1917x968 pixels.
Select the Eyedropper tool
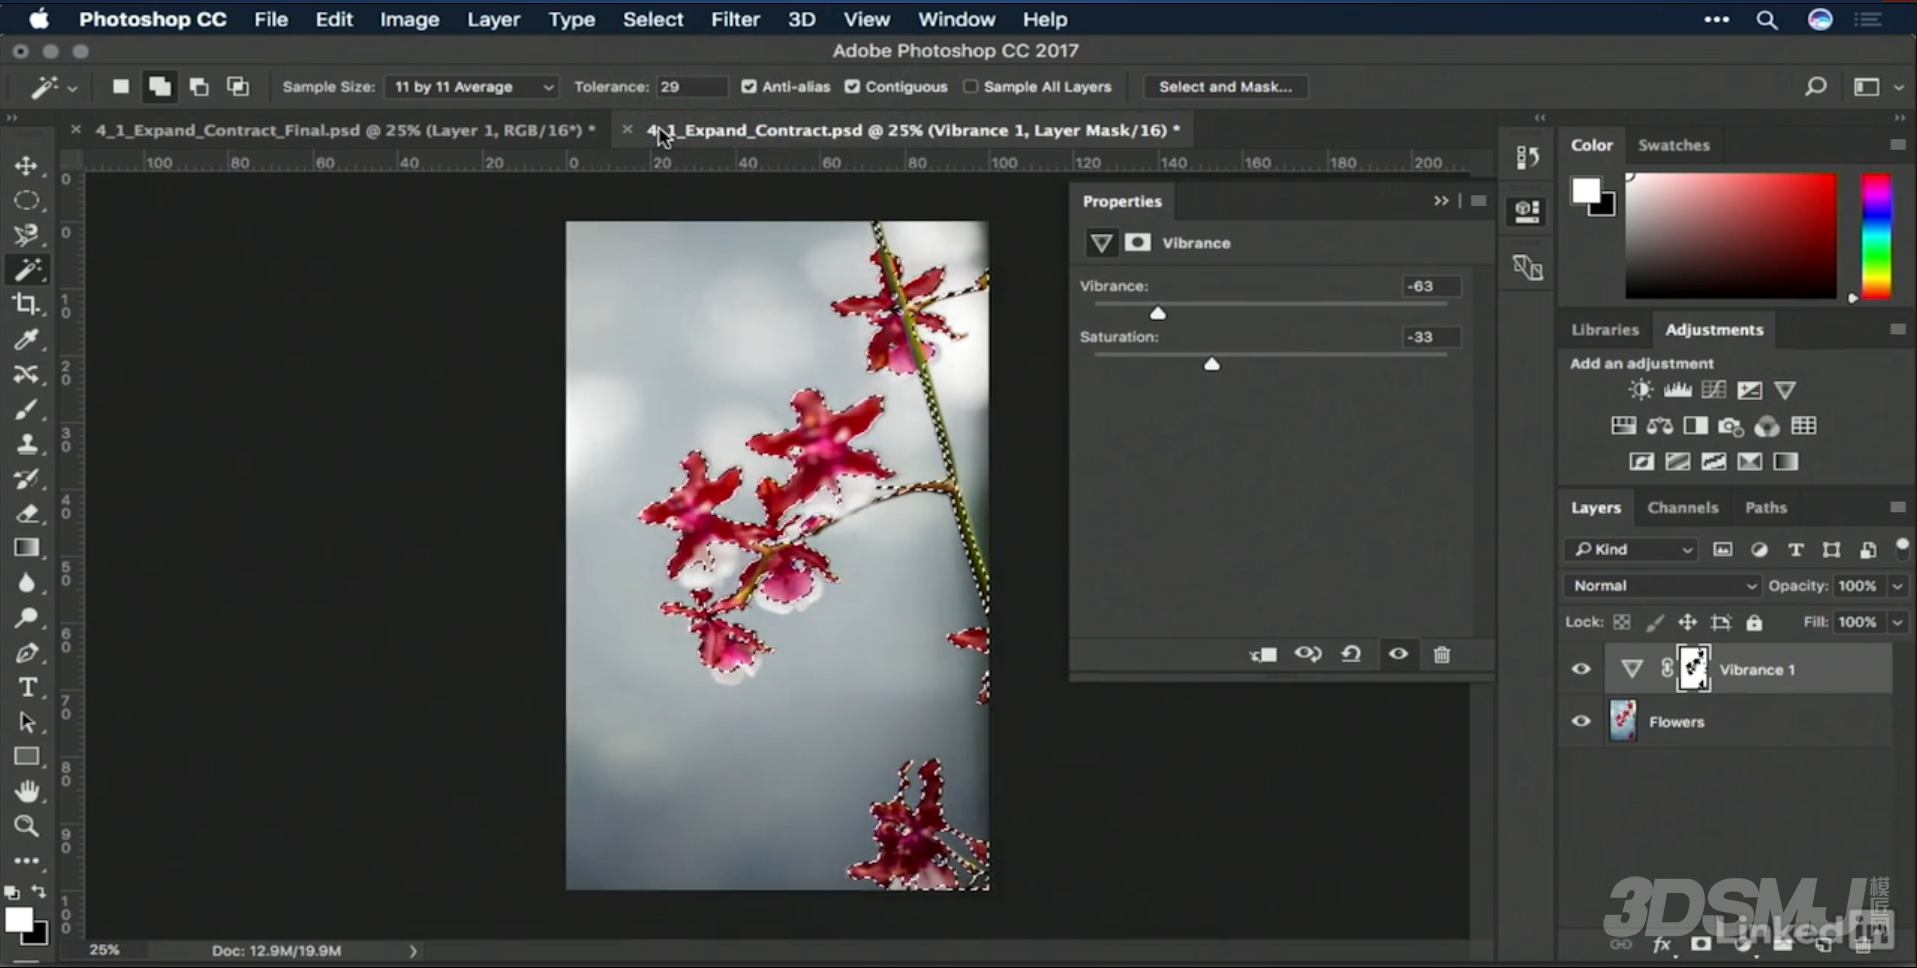(27, 340)
